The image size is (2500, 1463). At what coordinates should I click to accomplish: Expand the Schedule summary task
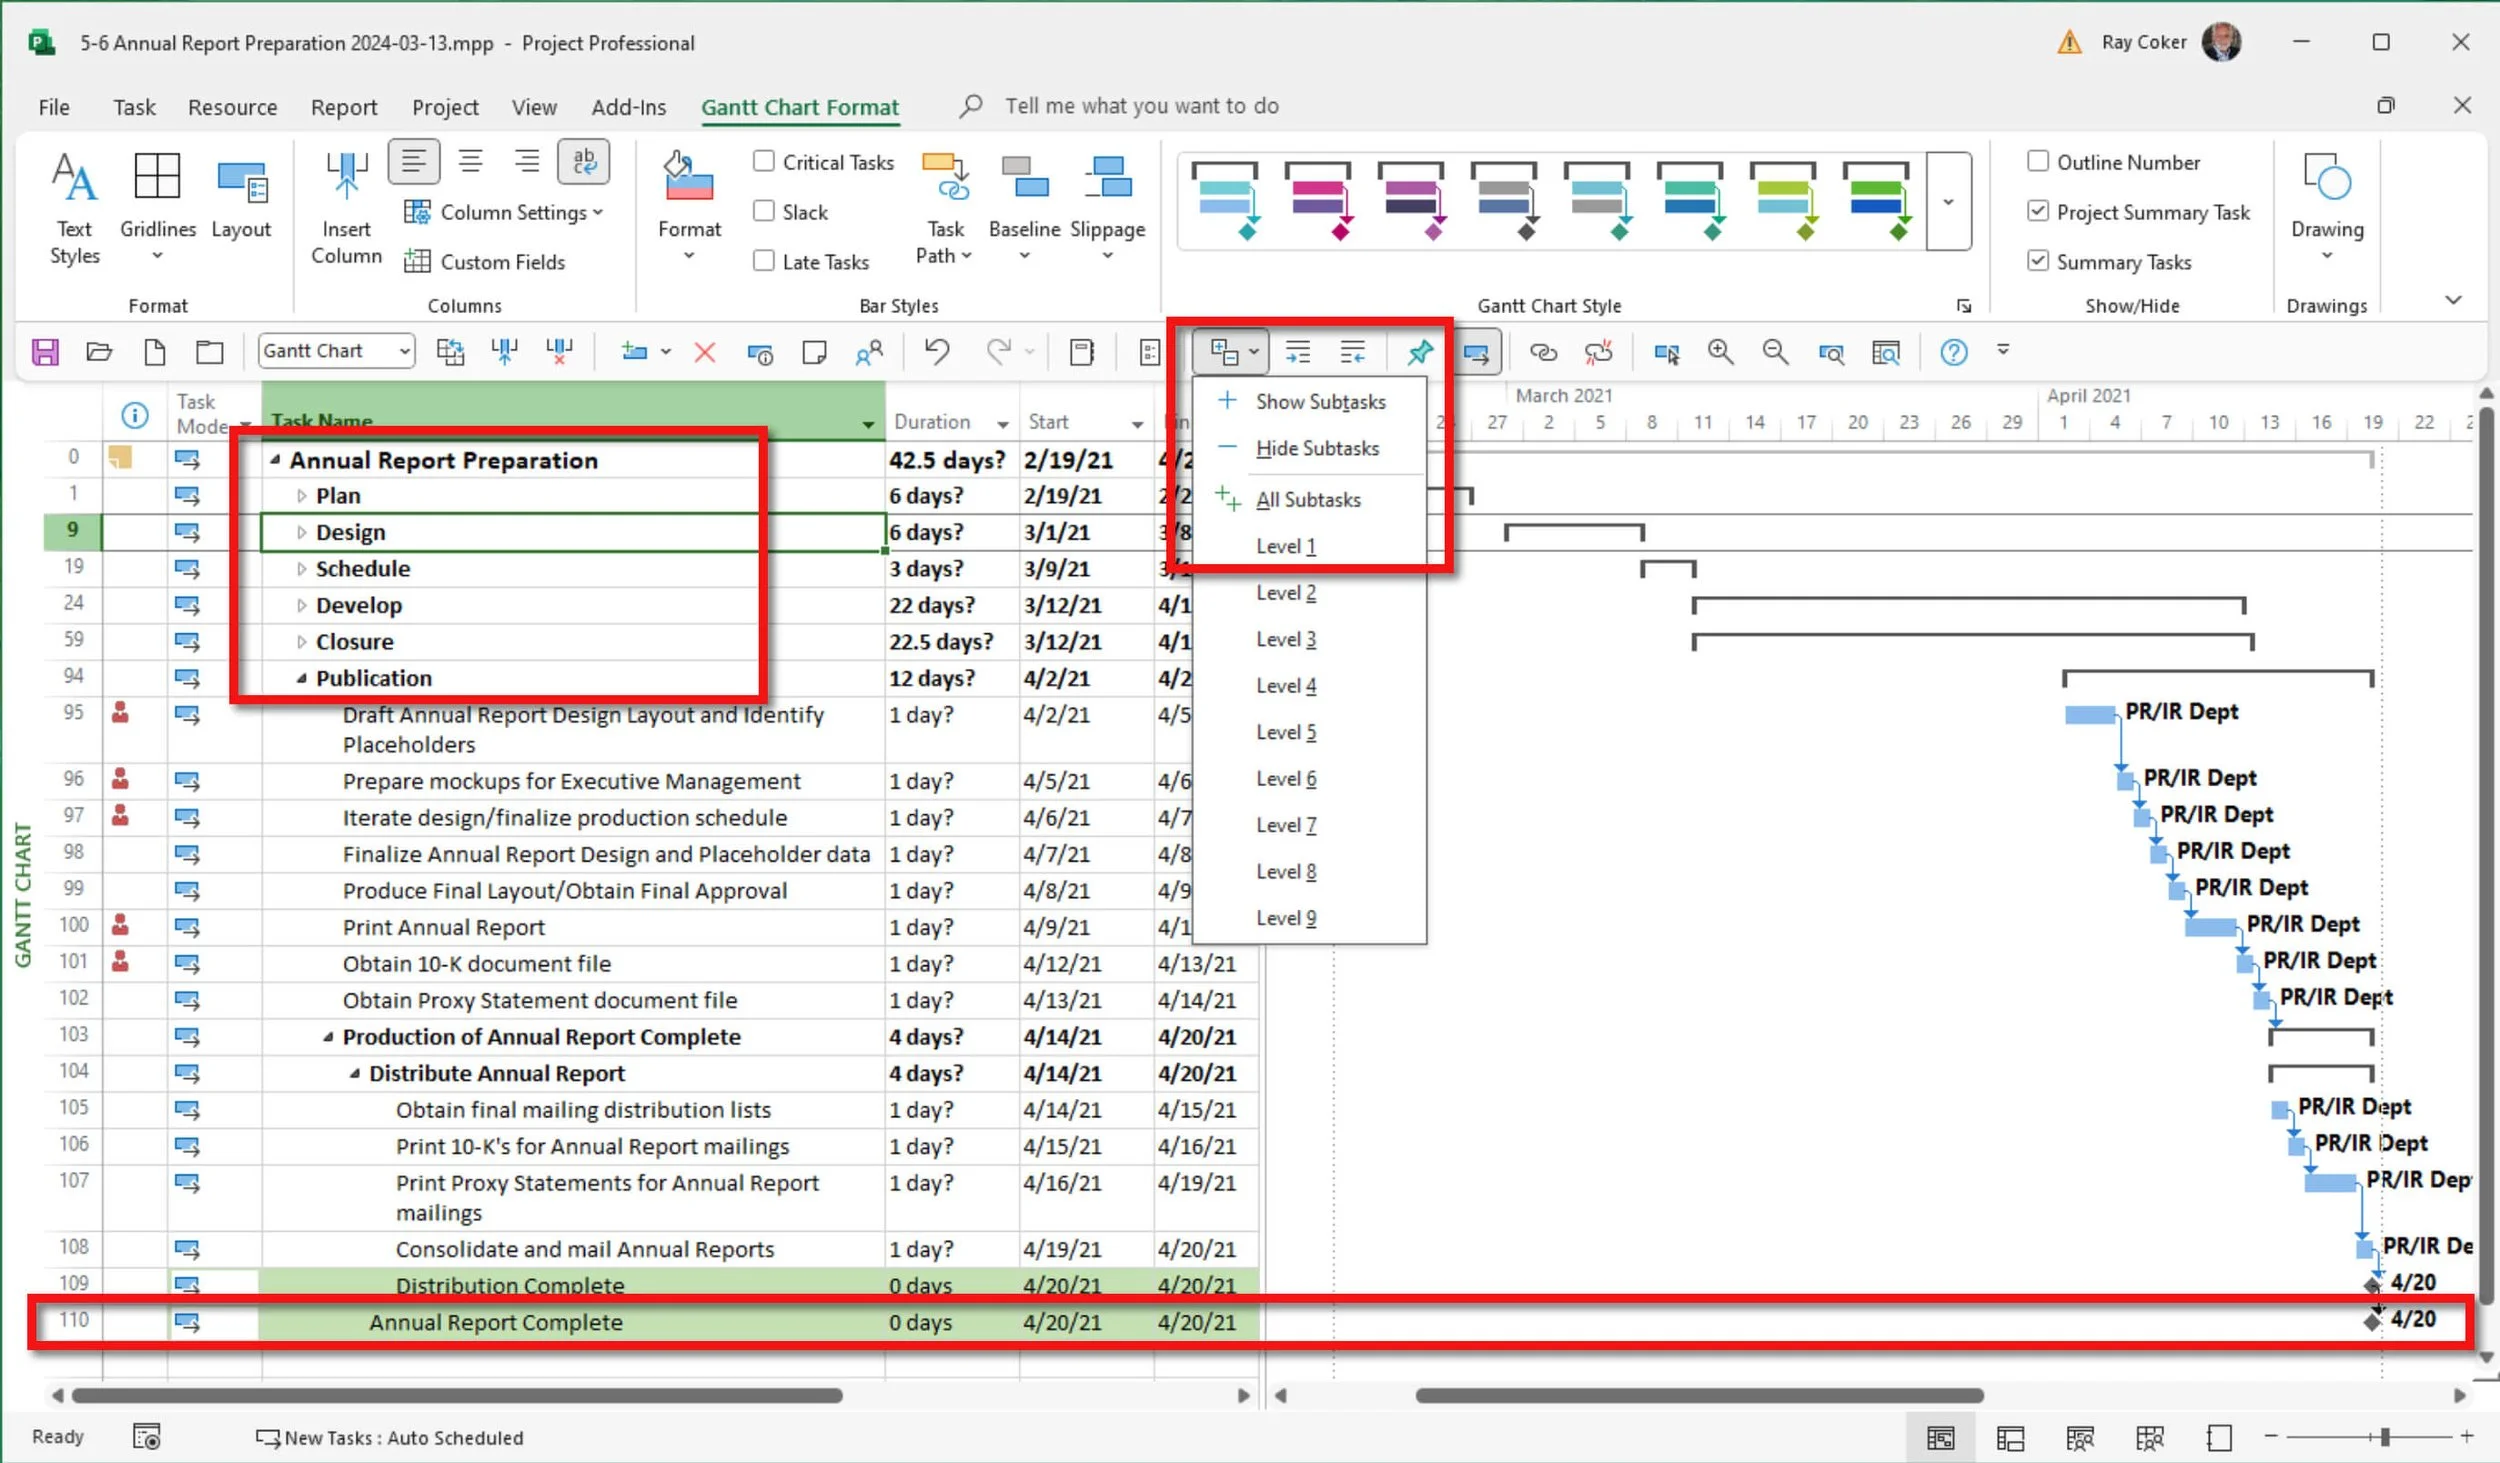coord(301,569)
